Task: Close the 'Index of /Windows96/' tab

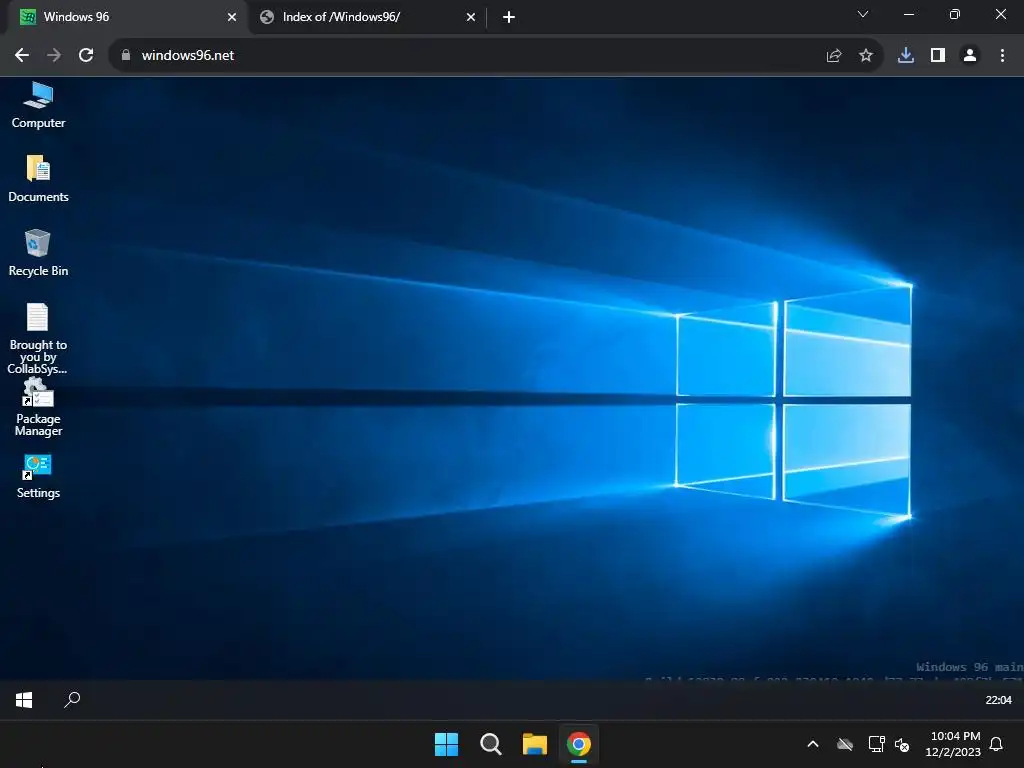Action: coord(471,17)
